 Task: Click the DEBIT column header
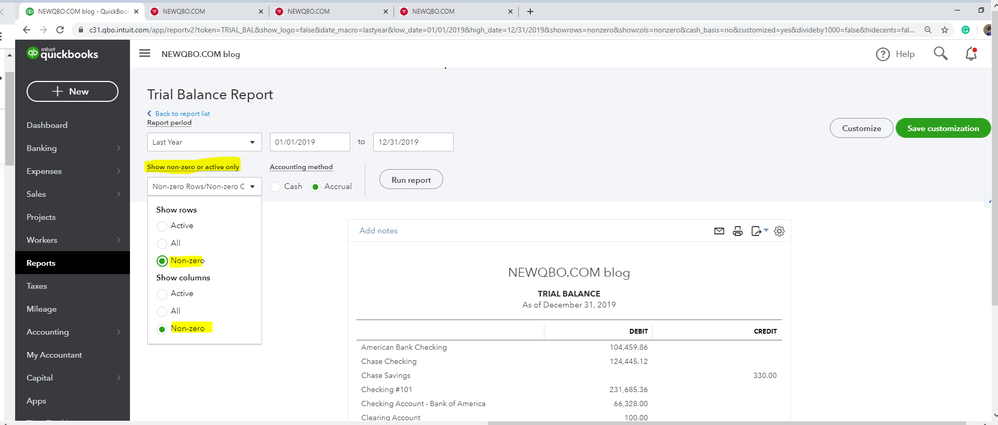[x=638, y=331]
